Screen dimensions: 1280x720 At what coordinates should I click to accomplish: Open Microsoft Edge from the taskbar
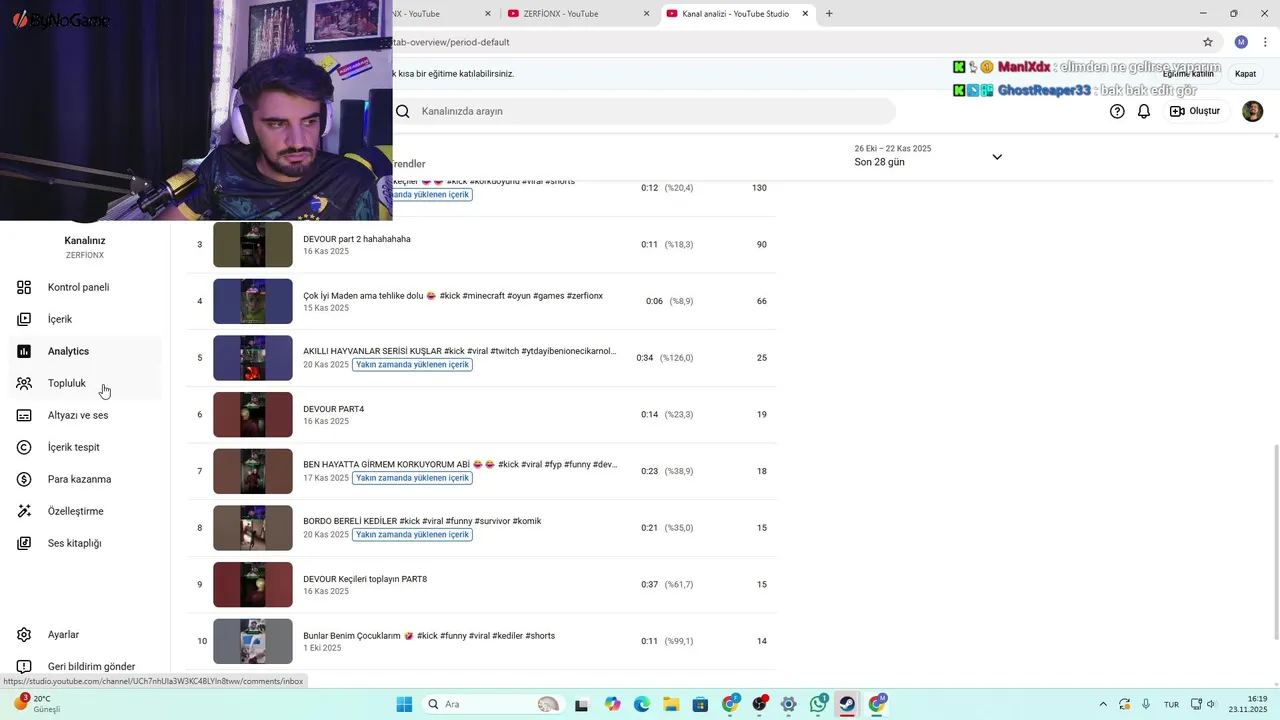[642, 704]
